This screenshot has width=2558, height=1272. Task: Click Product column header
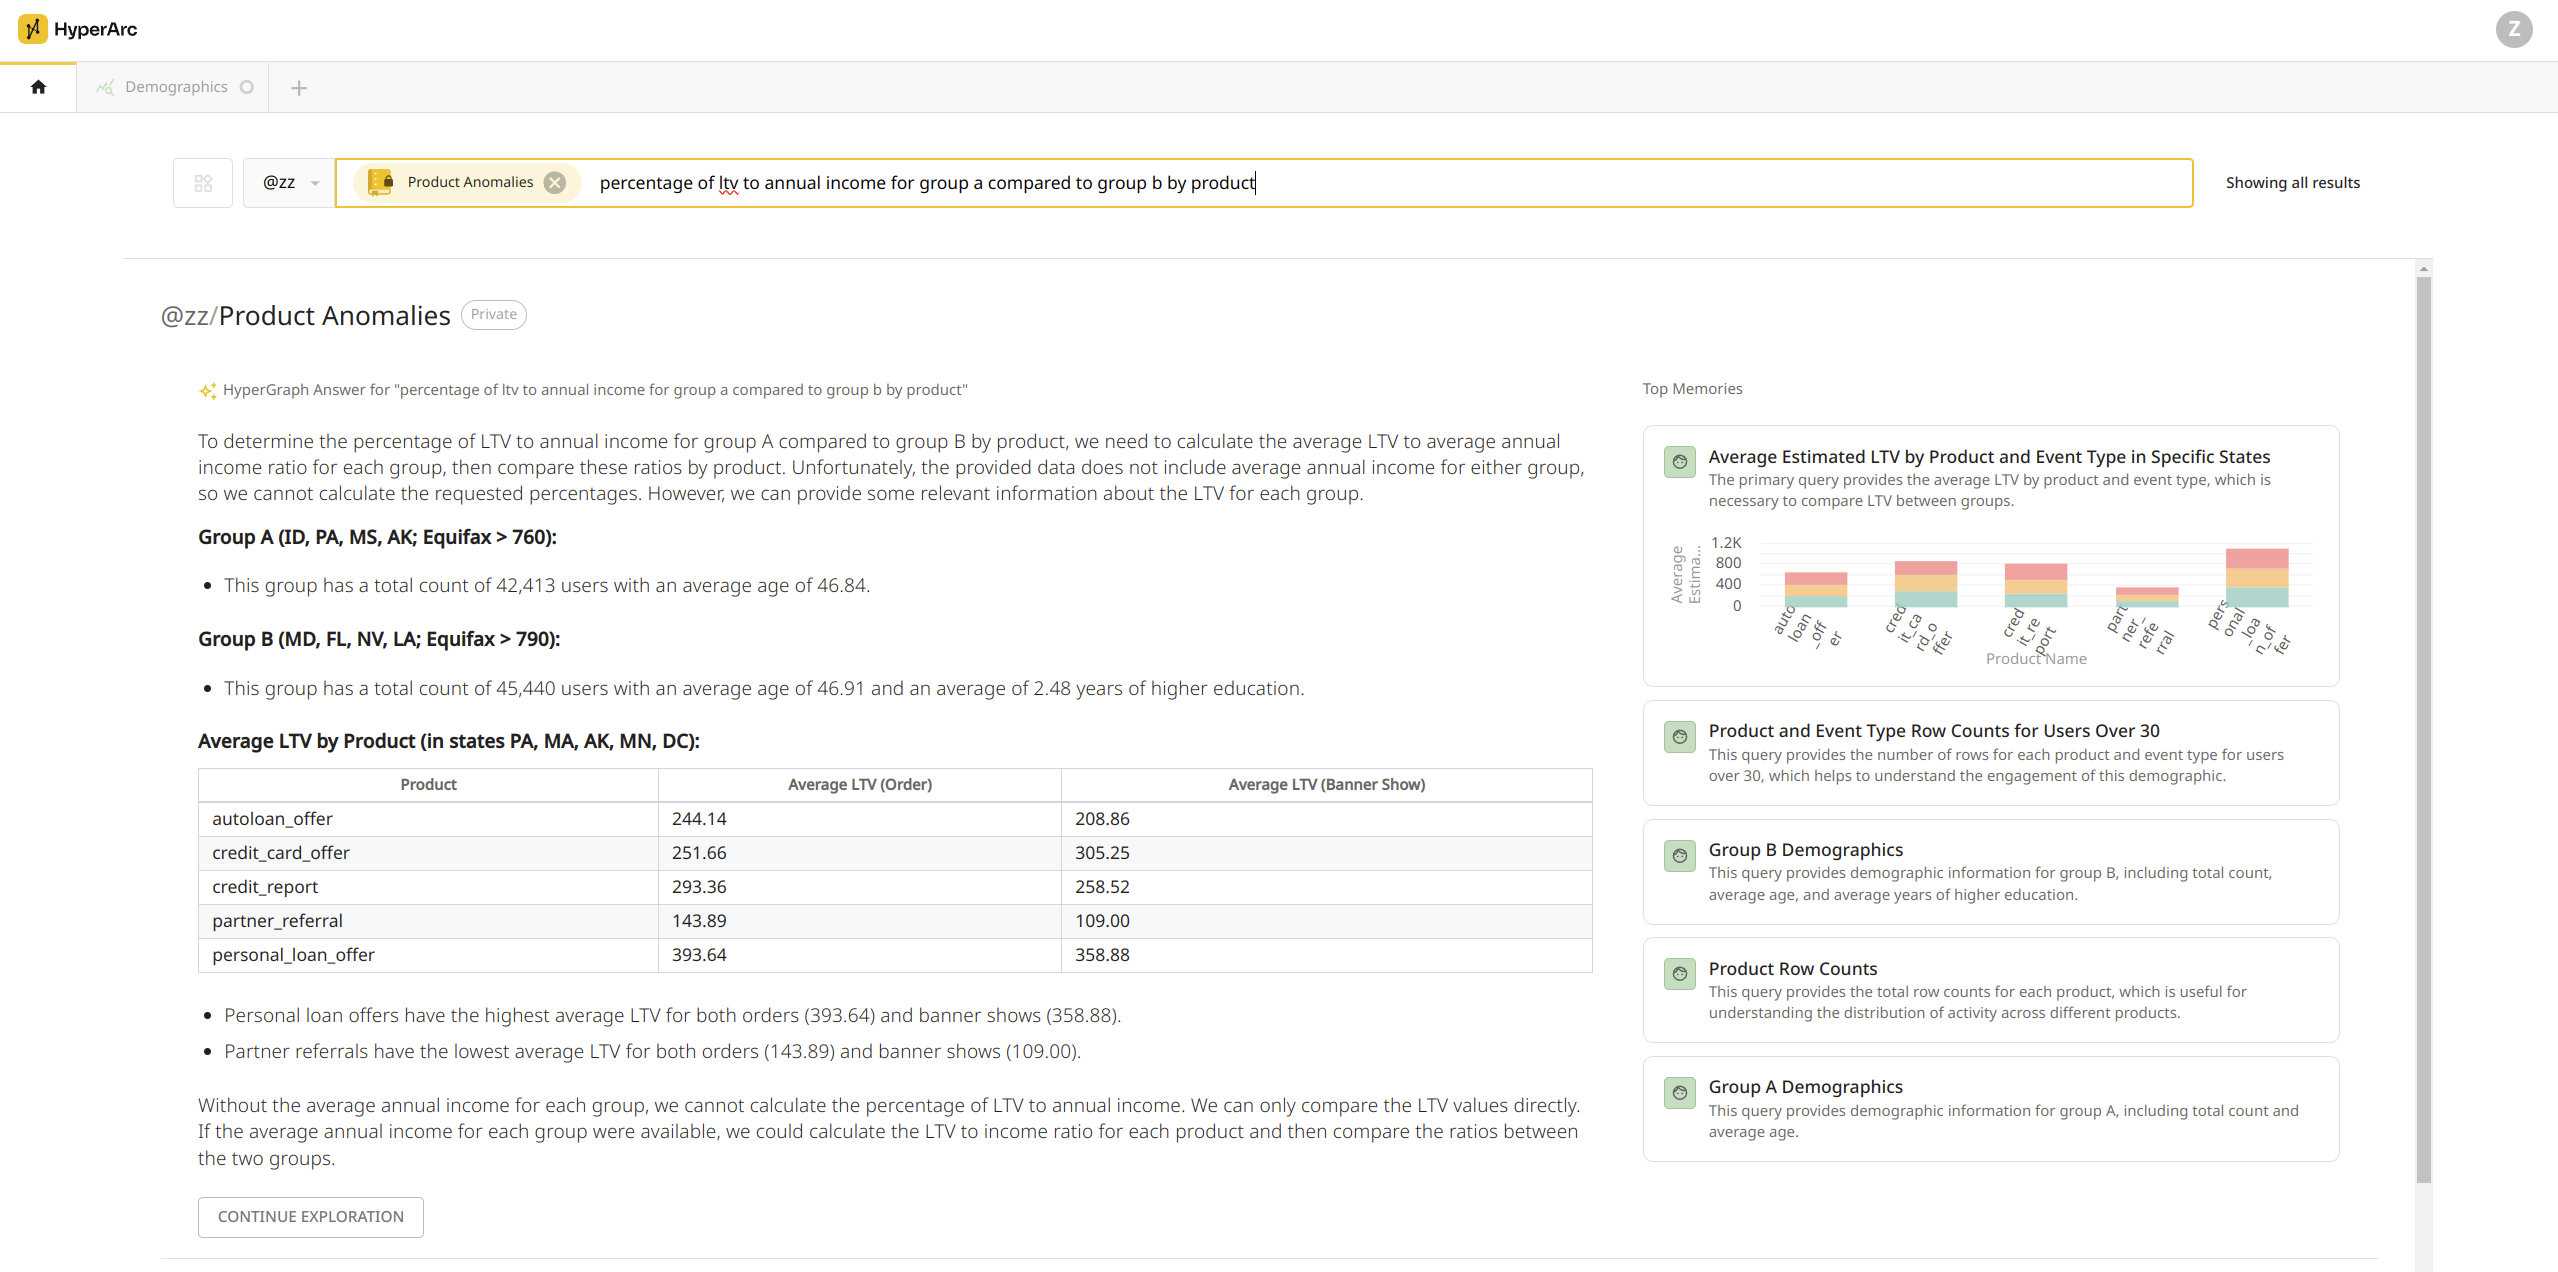(x=428, y=785)
